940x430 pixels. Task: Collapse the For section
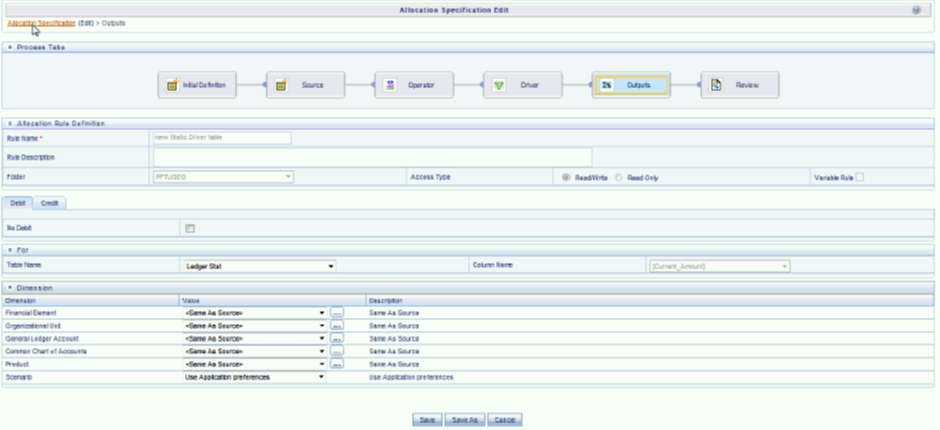[10, 249]
